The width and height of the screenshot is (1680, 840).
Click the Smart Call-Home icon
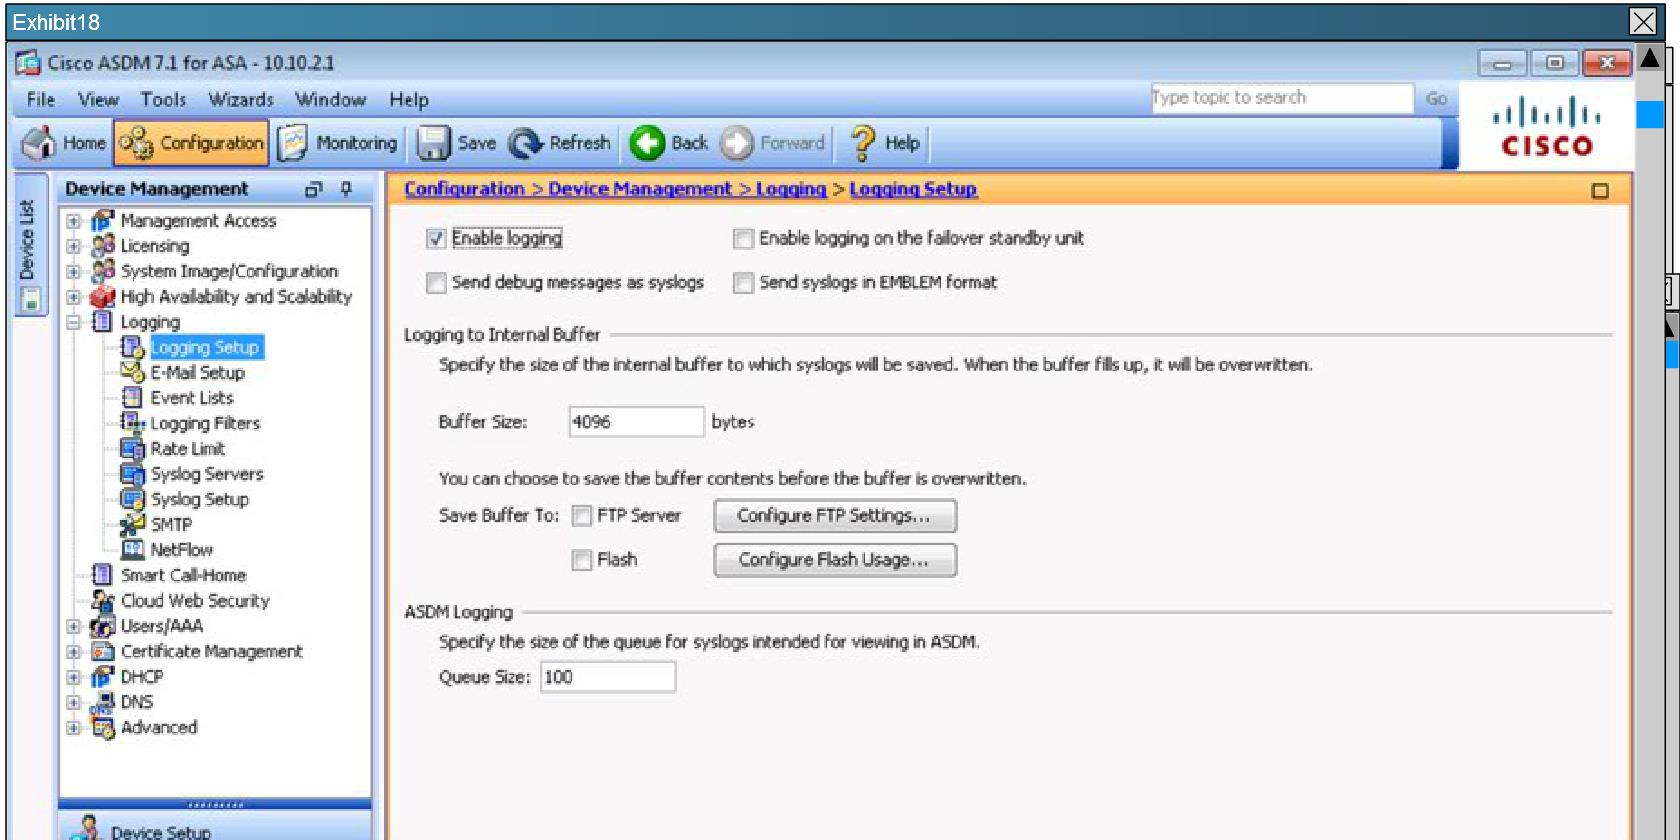pos(102,575)
